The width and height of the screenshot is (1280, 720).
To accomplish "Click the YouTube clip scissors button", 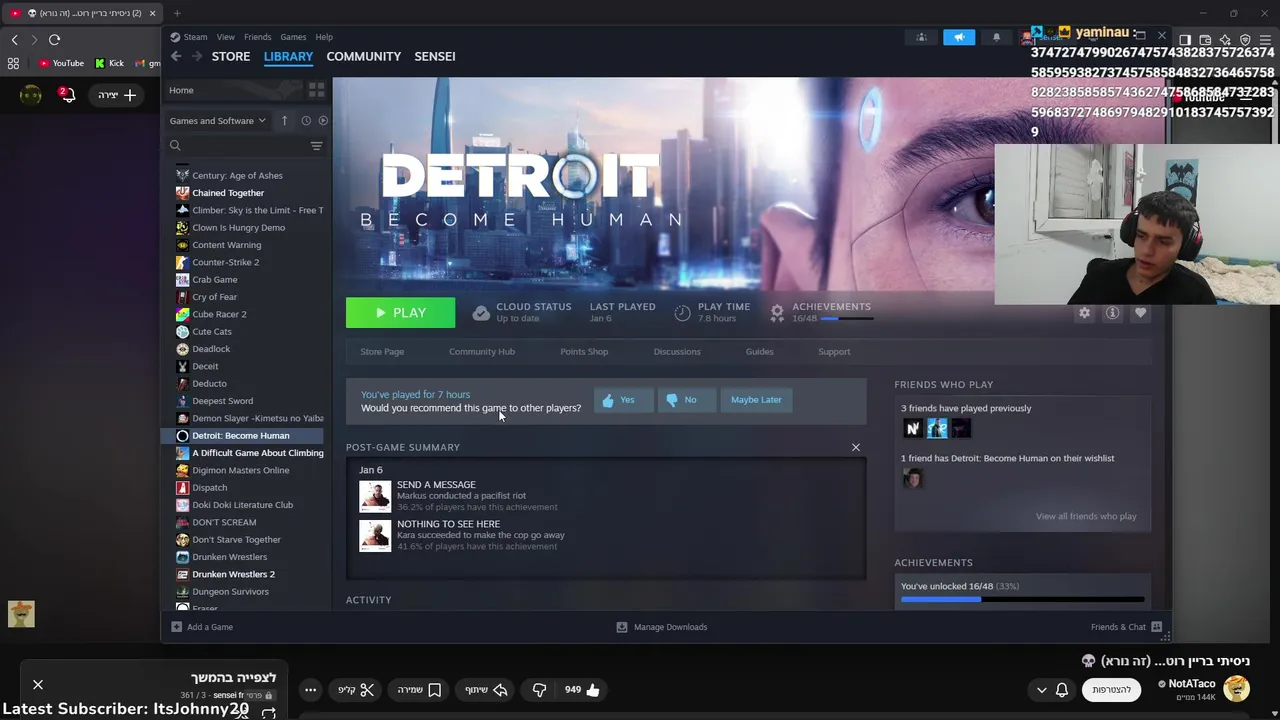I will pos(356,690).
